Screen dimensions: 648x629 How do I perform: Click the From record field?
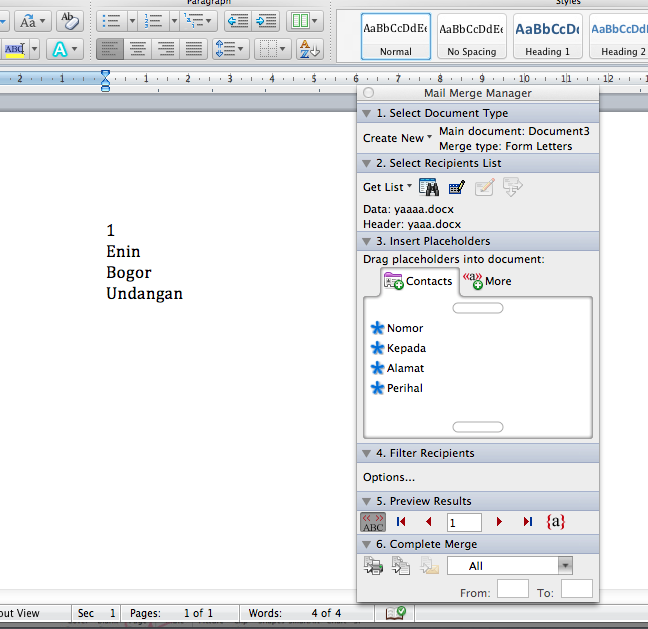tap(513, 589)
